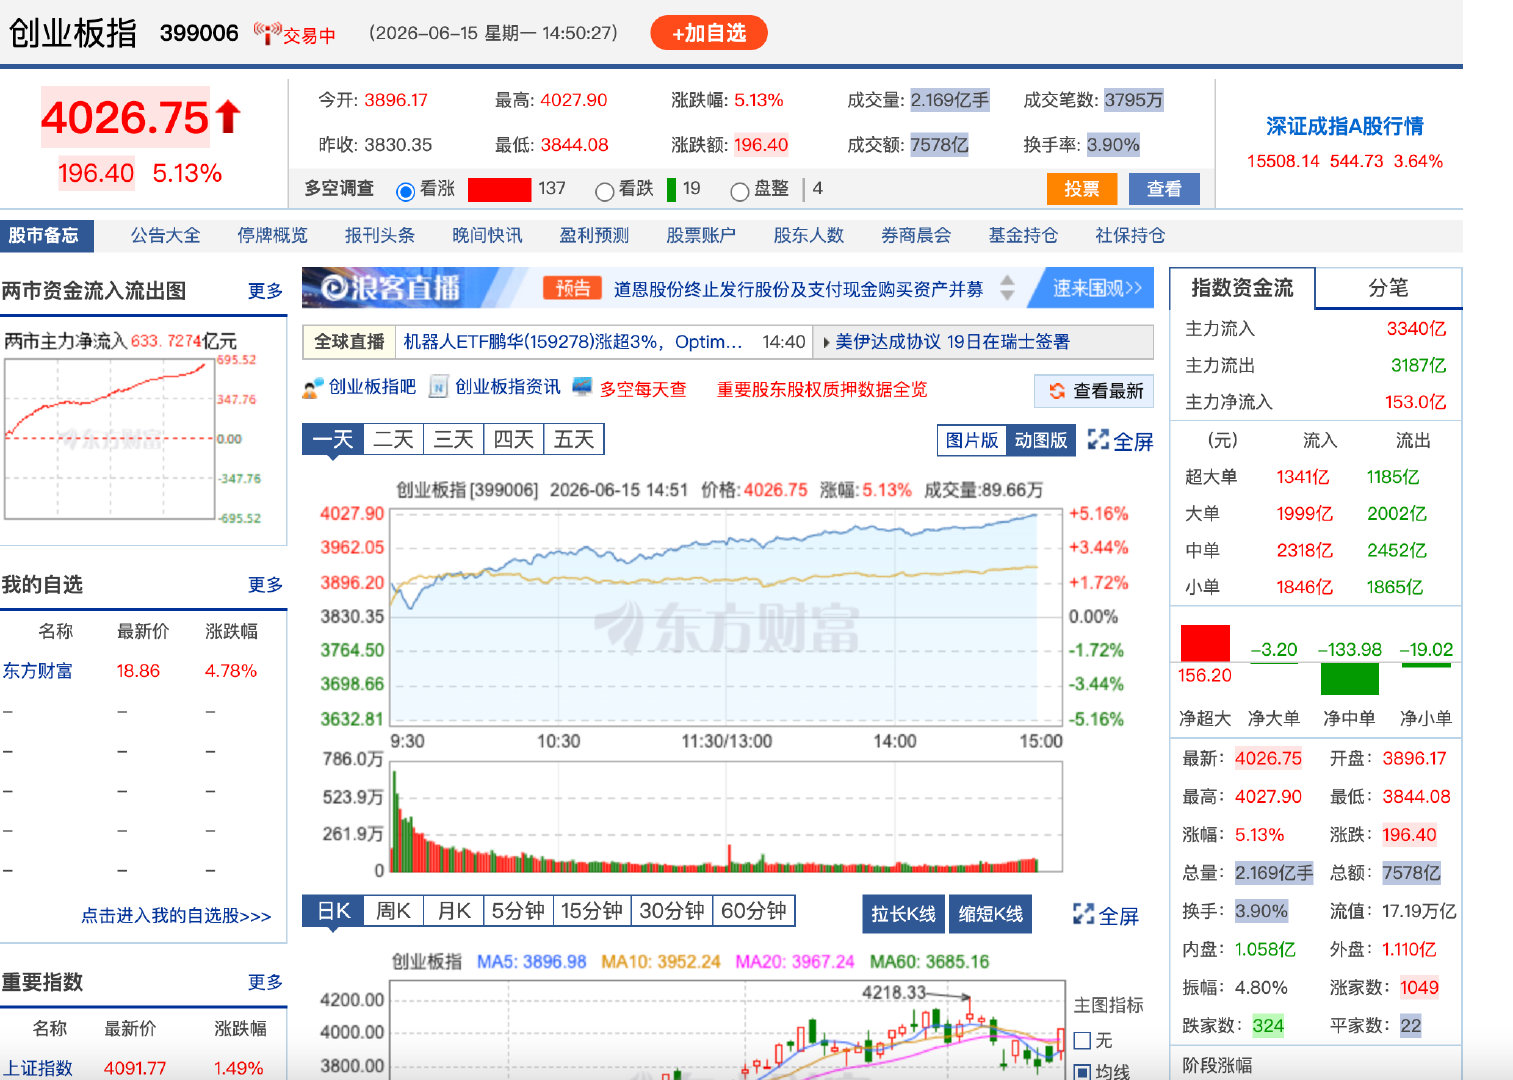
Task: Switch to 30分钟 K-line tab
Action: click(672, 911)
